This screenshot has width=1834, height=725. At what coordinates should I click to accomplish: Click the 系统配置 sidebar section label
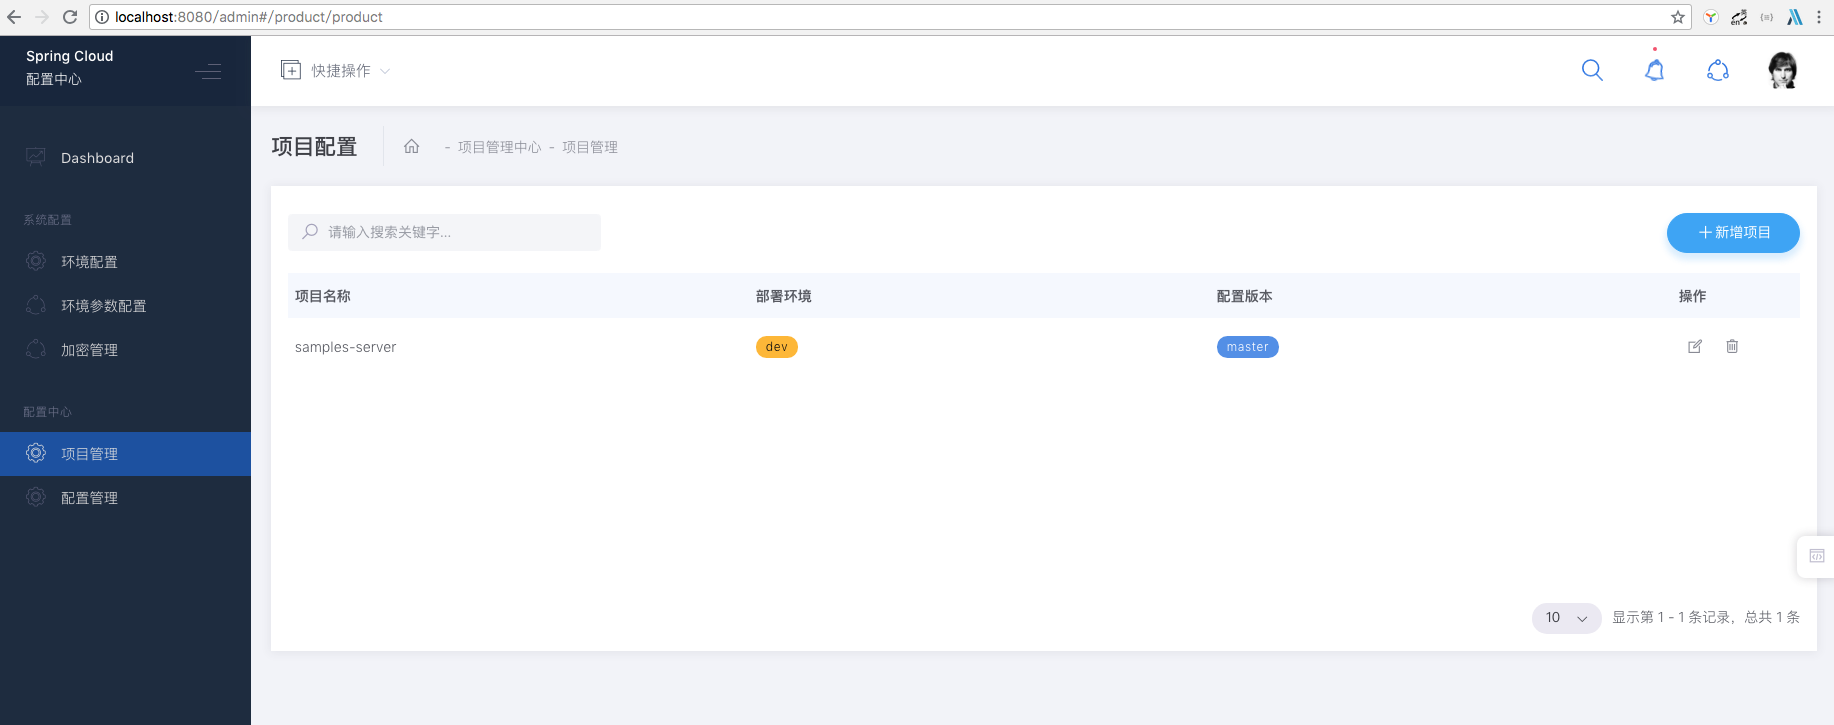coord(48,220)
